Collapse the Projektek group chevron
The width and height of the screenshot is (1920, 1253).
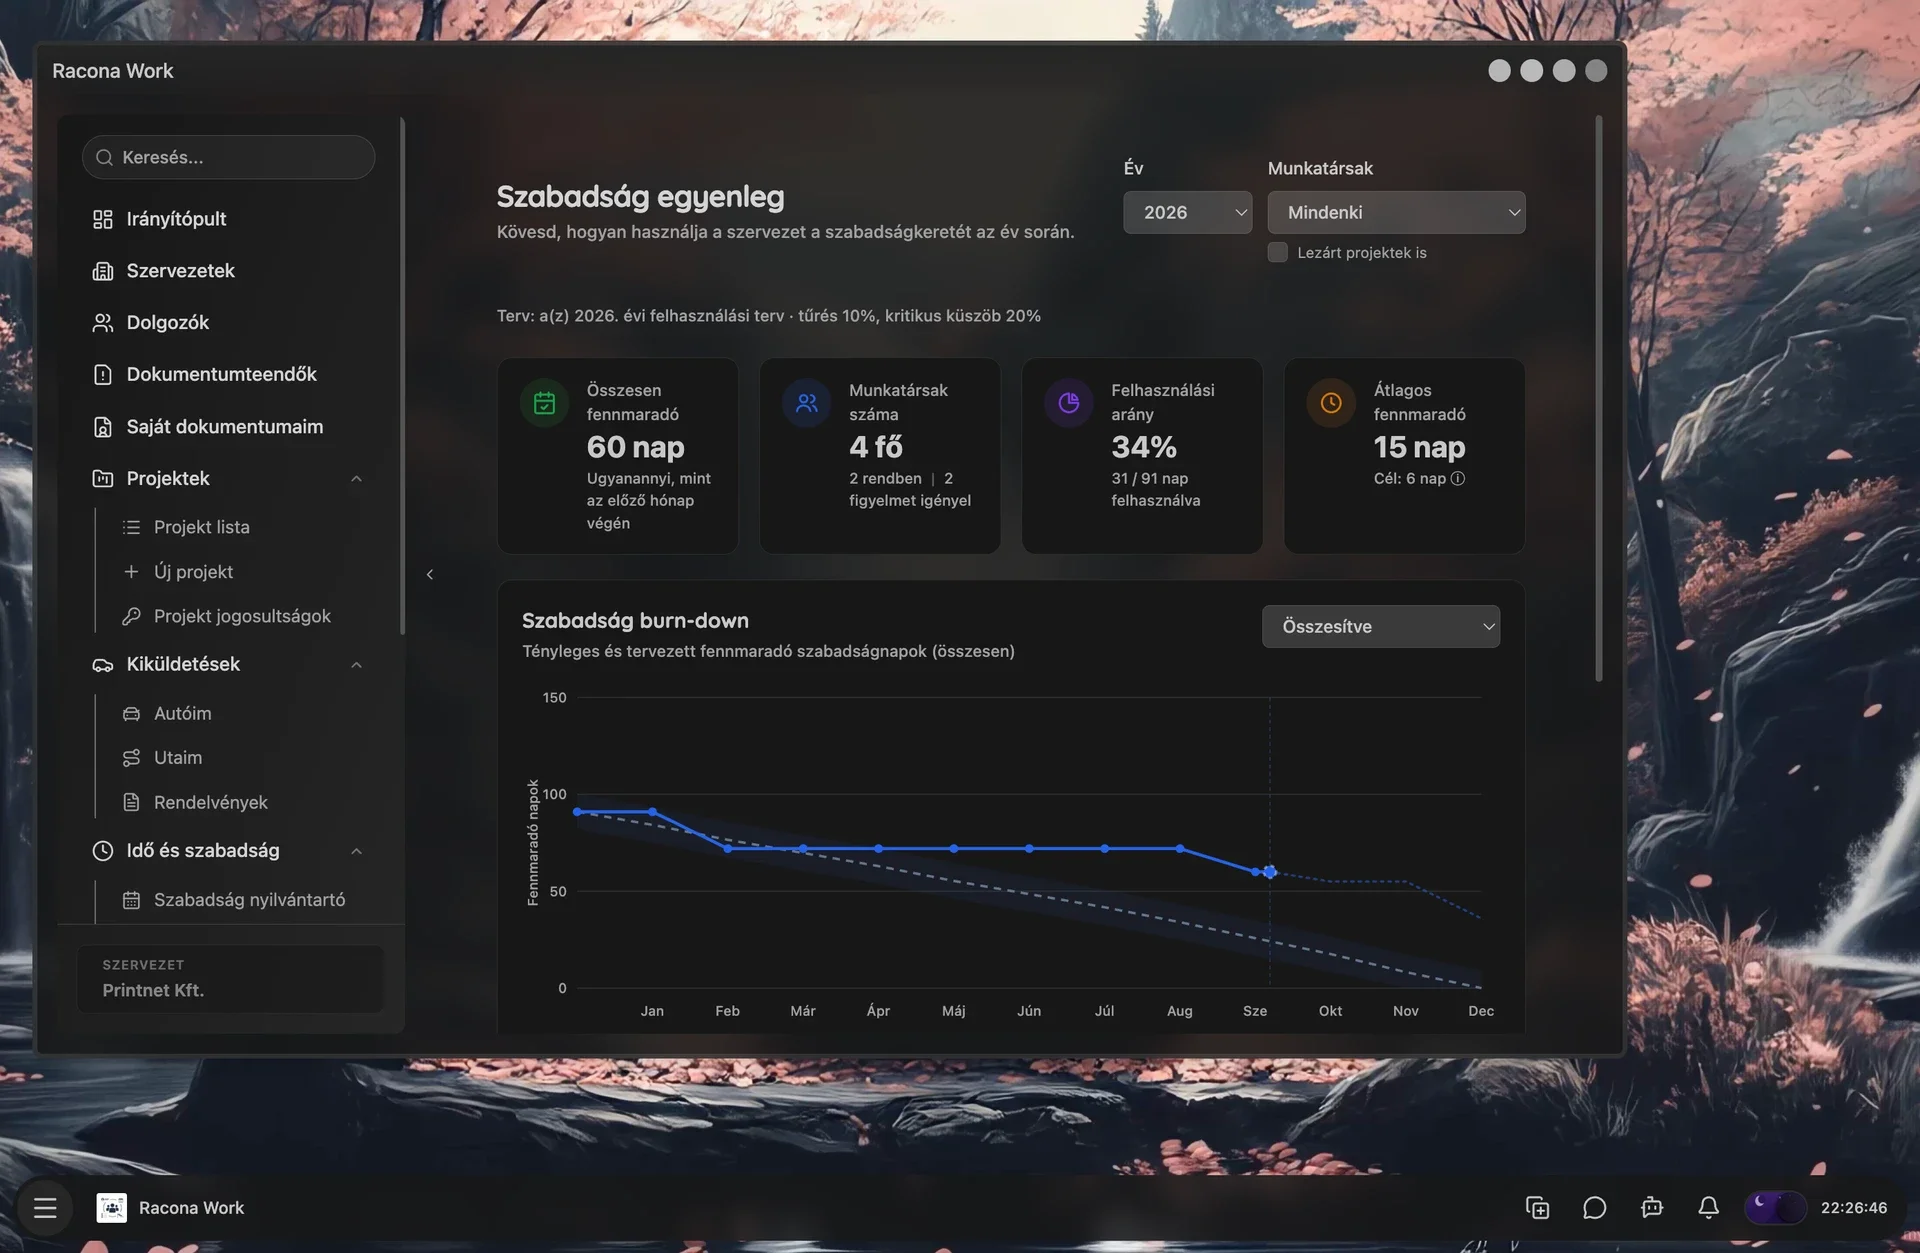[x=356, y=479]
